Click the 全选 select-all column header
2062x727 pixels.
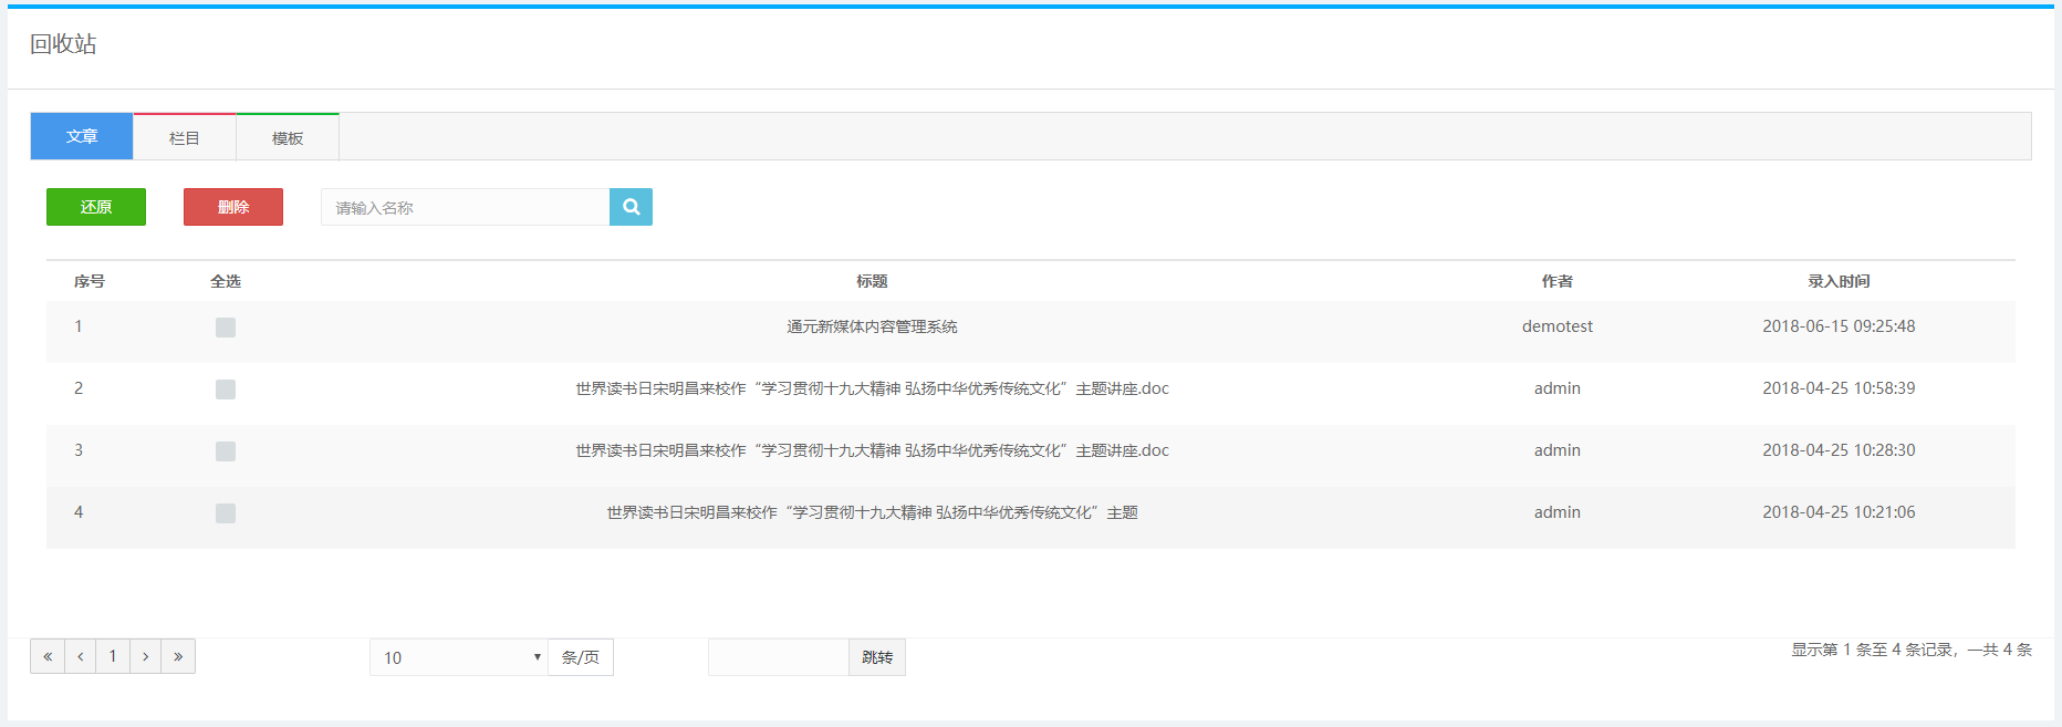(x=226, y=281)
